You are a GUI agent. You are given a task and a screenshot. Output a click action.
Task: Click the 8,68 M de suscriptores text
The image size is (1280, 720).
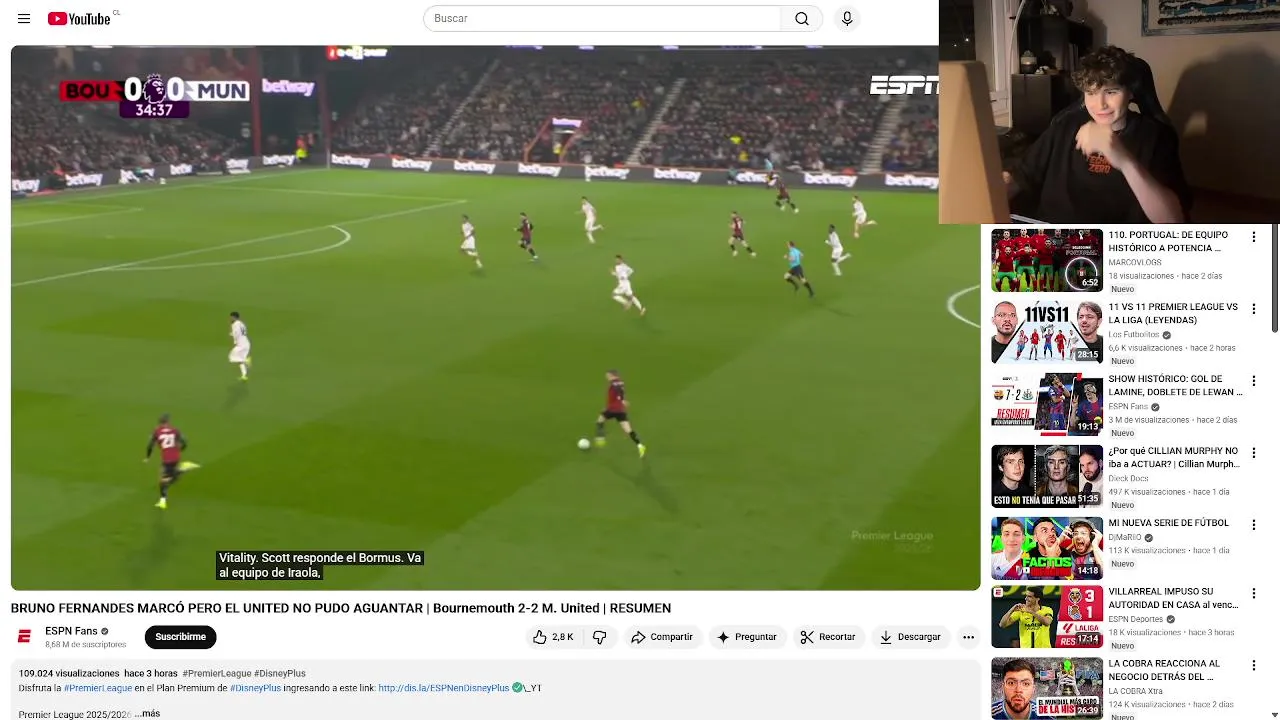(x=85, y=645)
